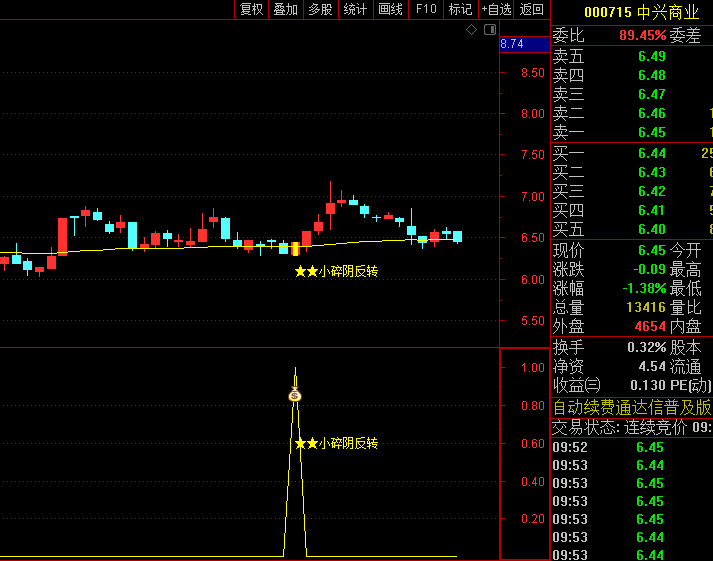Select the 多股 multi-stock view

point(320,9)
